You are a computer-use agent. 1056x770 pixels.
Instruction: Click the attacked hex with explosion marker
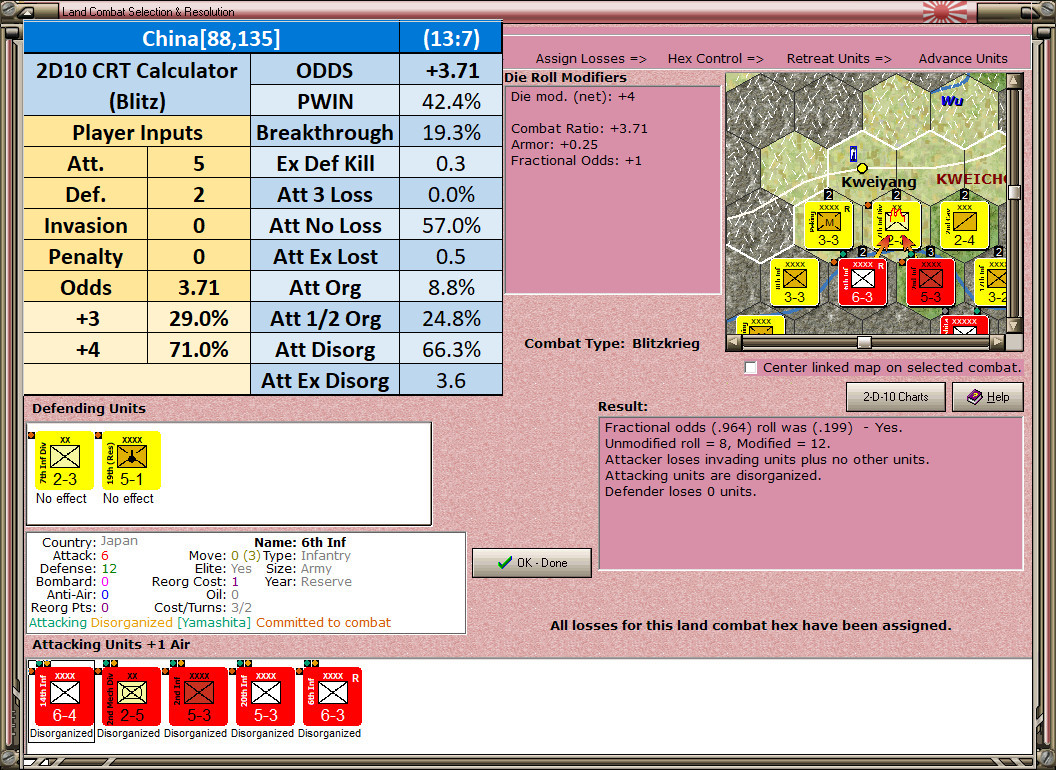click(896, 225)
